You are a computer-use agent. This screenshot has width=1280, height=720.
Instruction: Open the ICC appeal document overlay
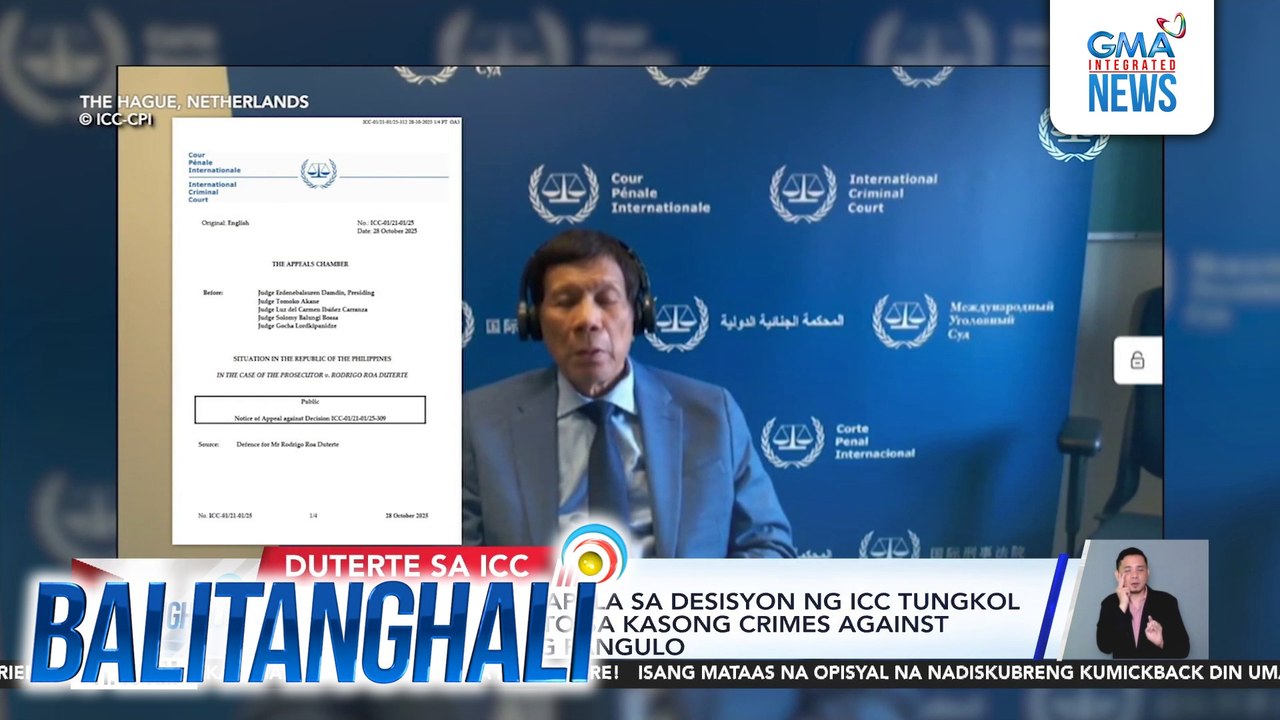pos(317,331)
